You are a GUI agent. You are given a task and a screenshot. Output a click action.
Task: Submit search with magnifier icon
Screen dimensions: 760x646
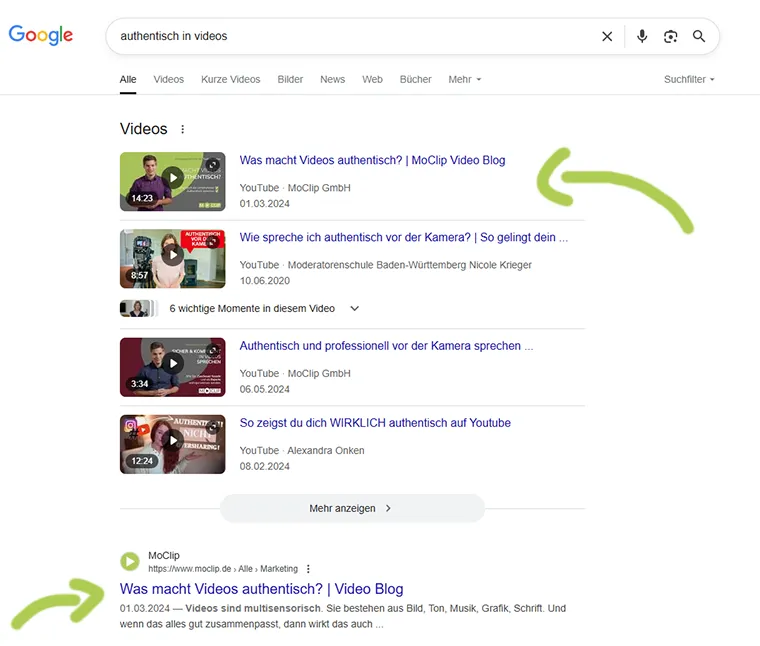698,36
